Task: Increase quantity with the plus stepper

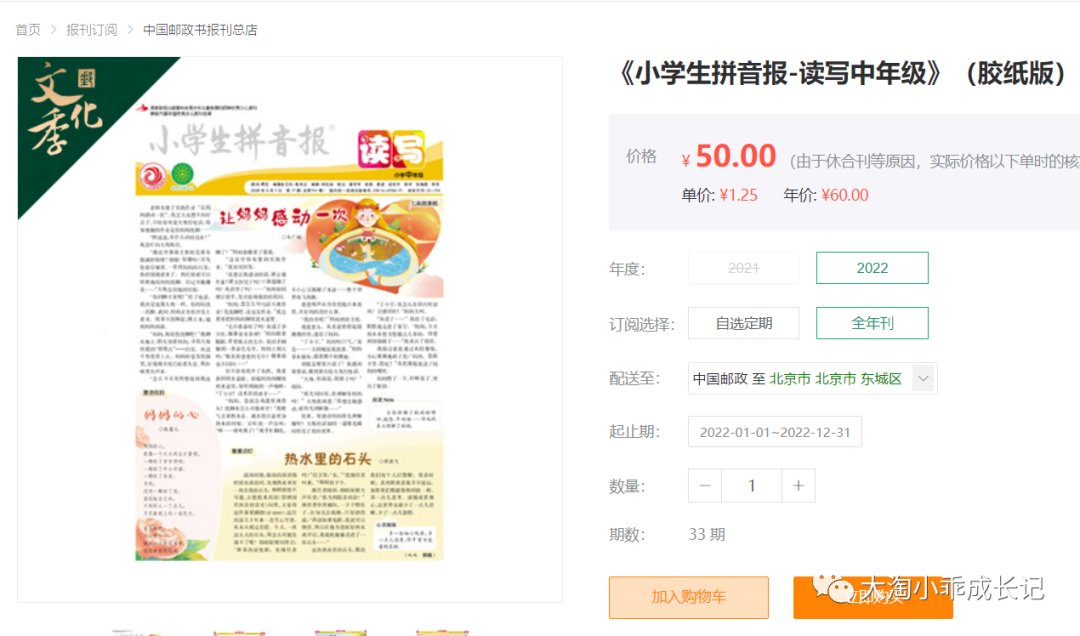Action: click(x=798, y=484)
